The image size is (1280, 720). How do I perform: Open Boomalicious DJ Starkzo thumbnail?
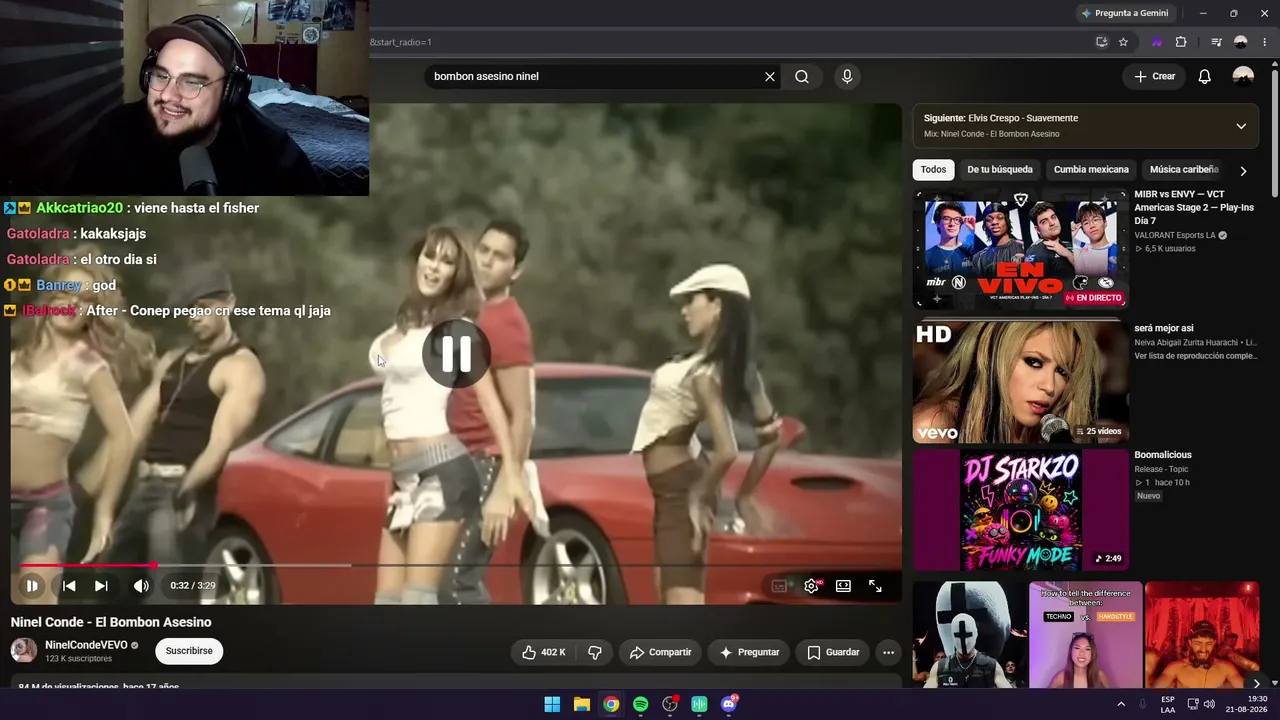pyautogui.click(x=1021, y=510)
